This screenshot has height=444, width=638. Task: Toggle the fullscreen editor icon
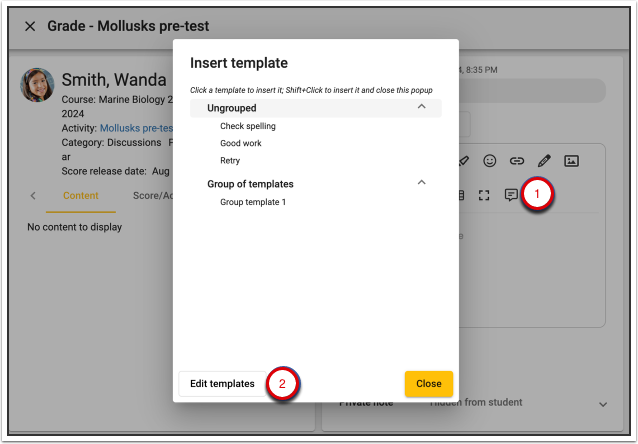485,195
